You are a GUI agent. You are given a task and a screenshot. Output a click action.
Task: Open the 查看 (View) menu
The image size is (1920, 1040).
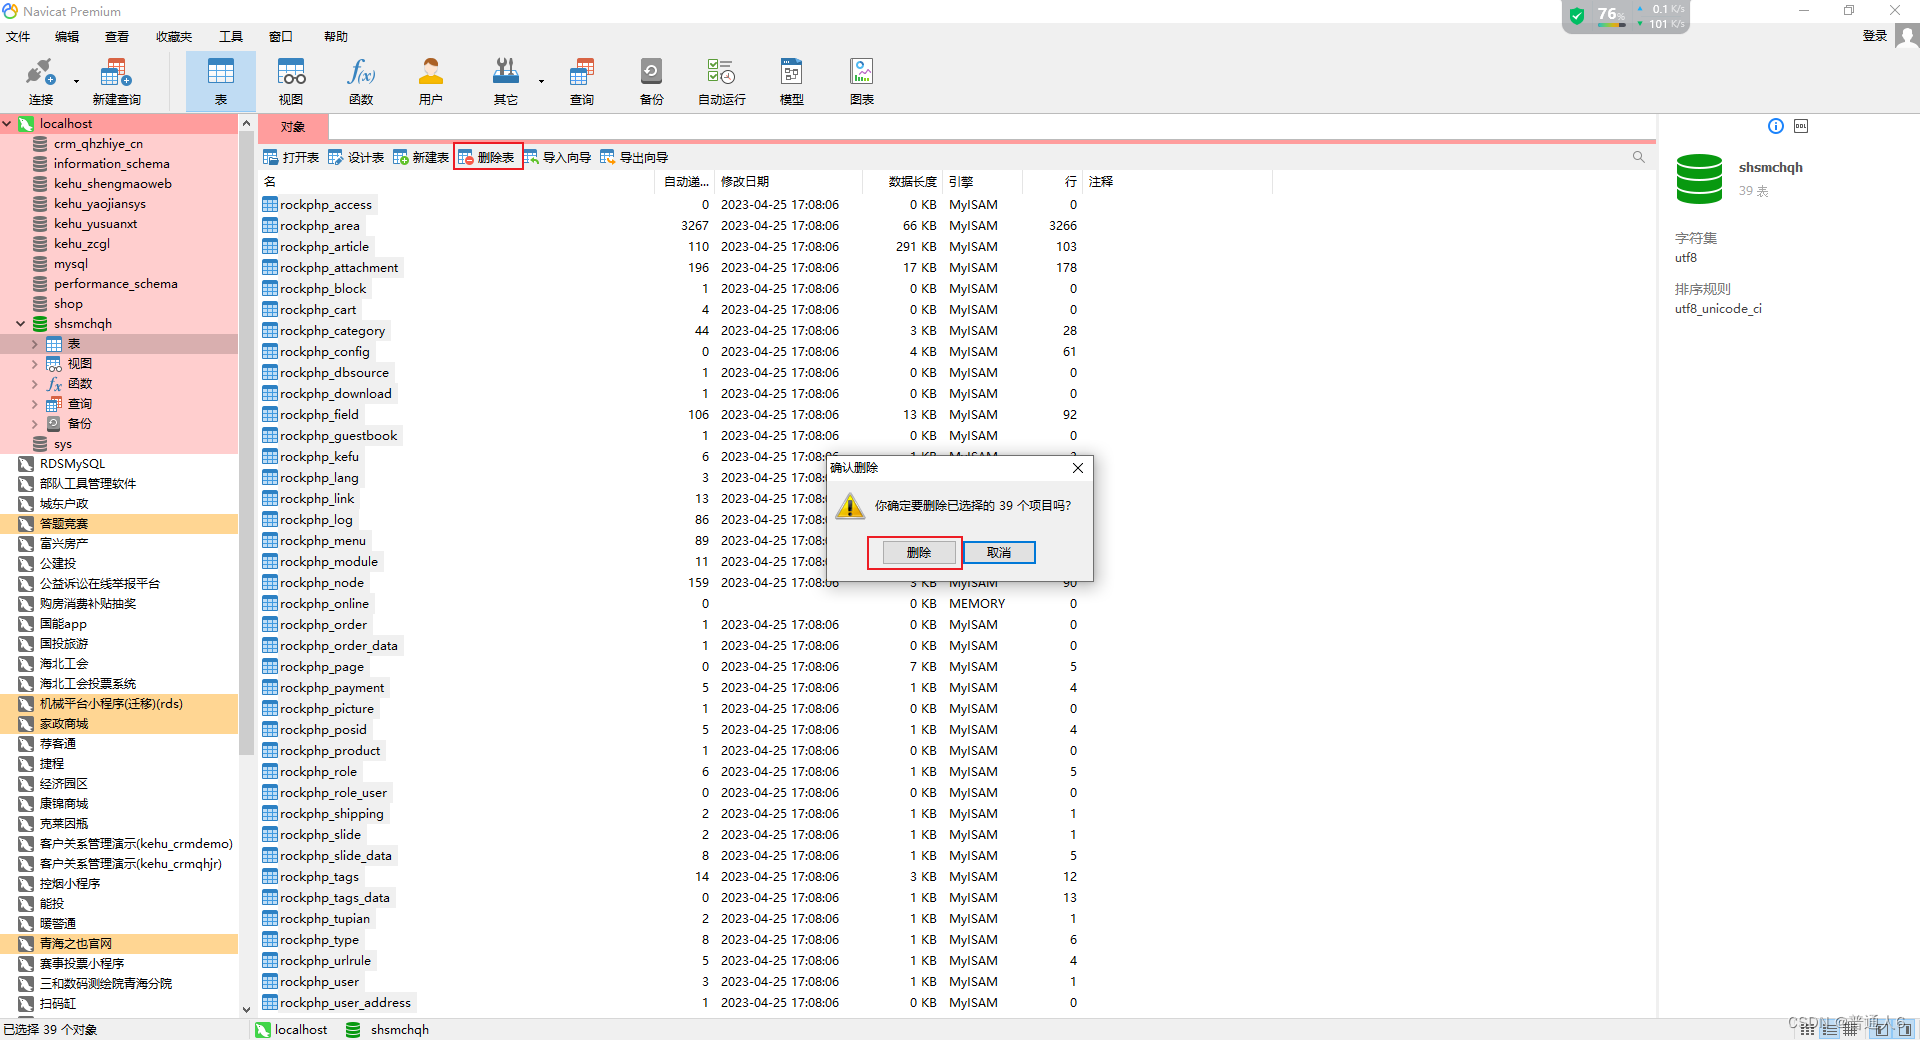point(117,36)
